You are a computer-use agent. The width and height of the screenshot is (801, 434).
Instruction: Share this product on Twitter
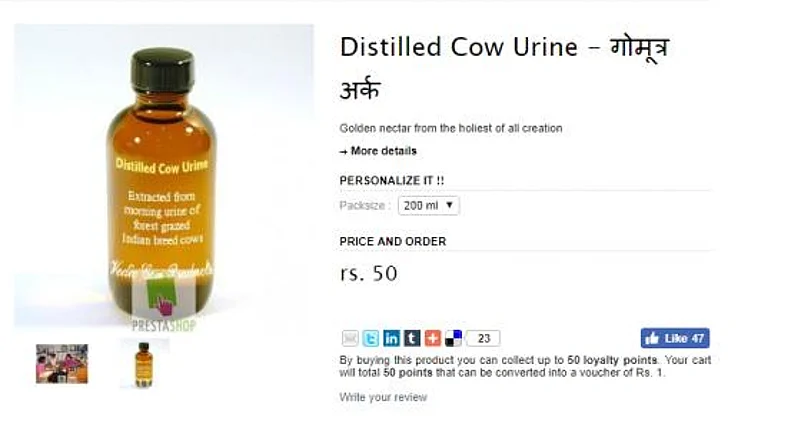371,338
